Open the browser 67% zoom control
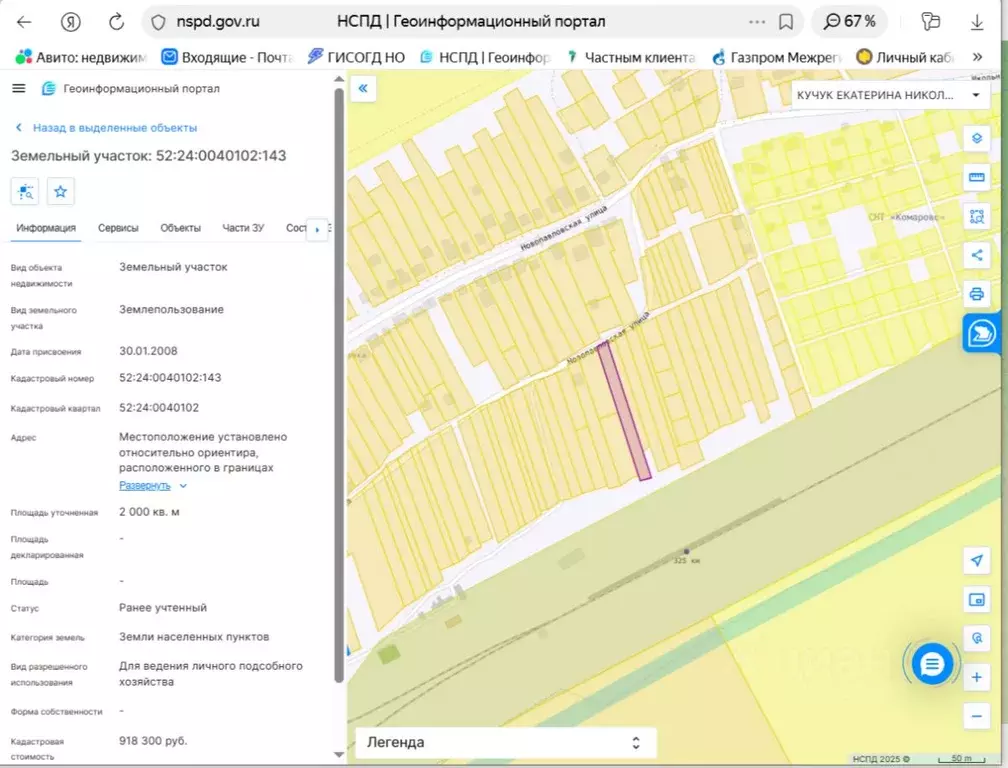The image size is (1008, 768). (849, 19)
